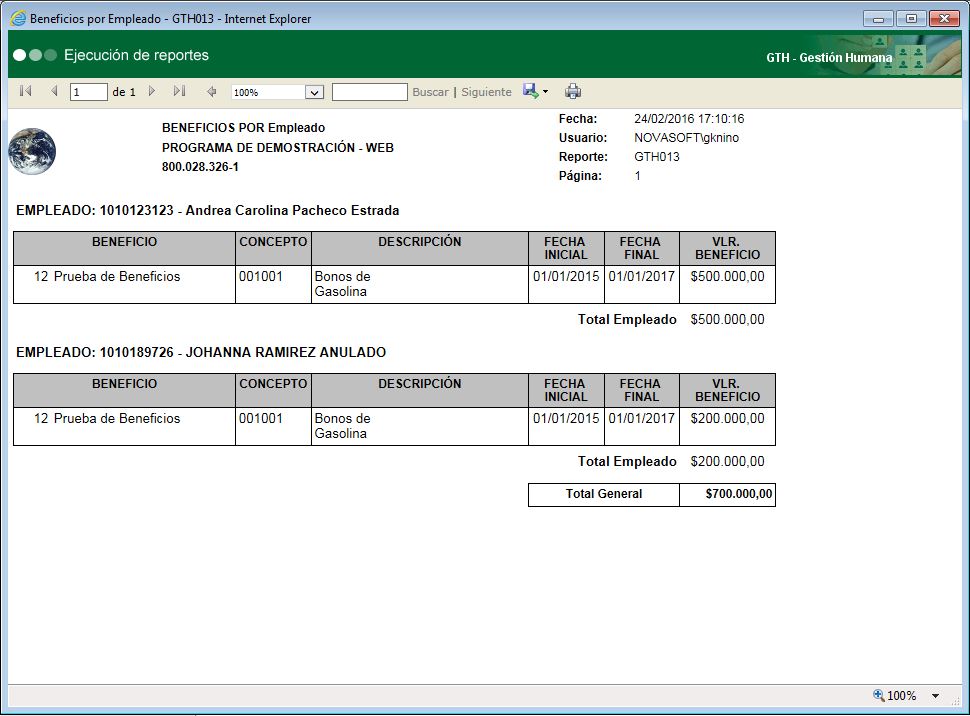Click the text PROGRAMA DE DEMOSTRACIÓN - WEB
Image resolution: width=970 pixels, height=716 pixels.
(278, 147)
